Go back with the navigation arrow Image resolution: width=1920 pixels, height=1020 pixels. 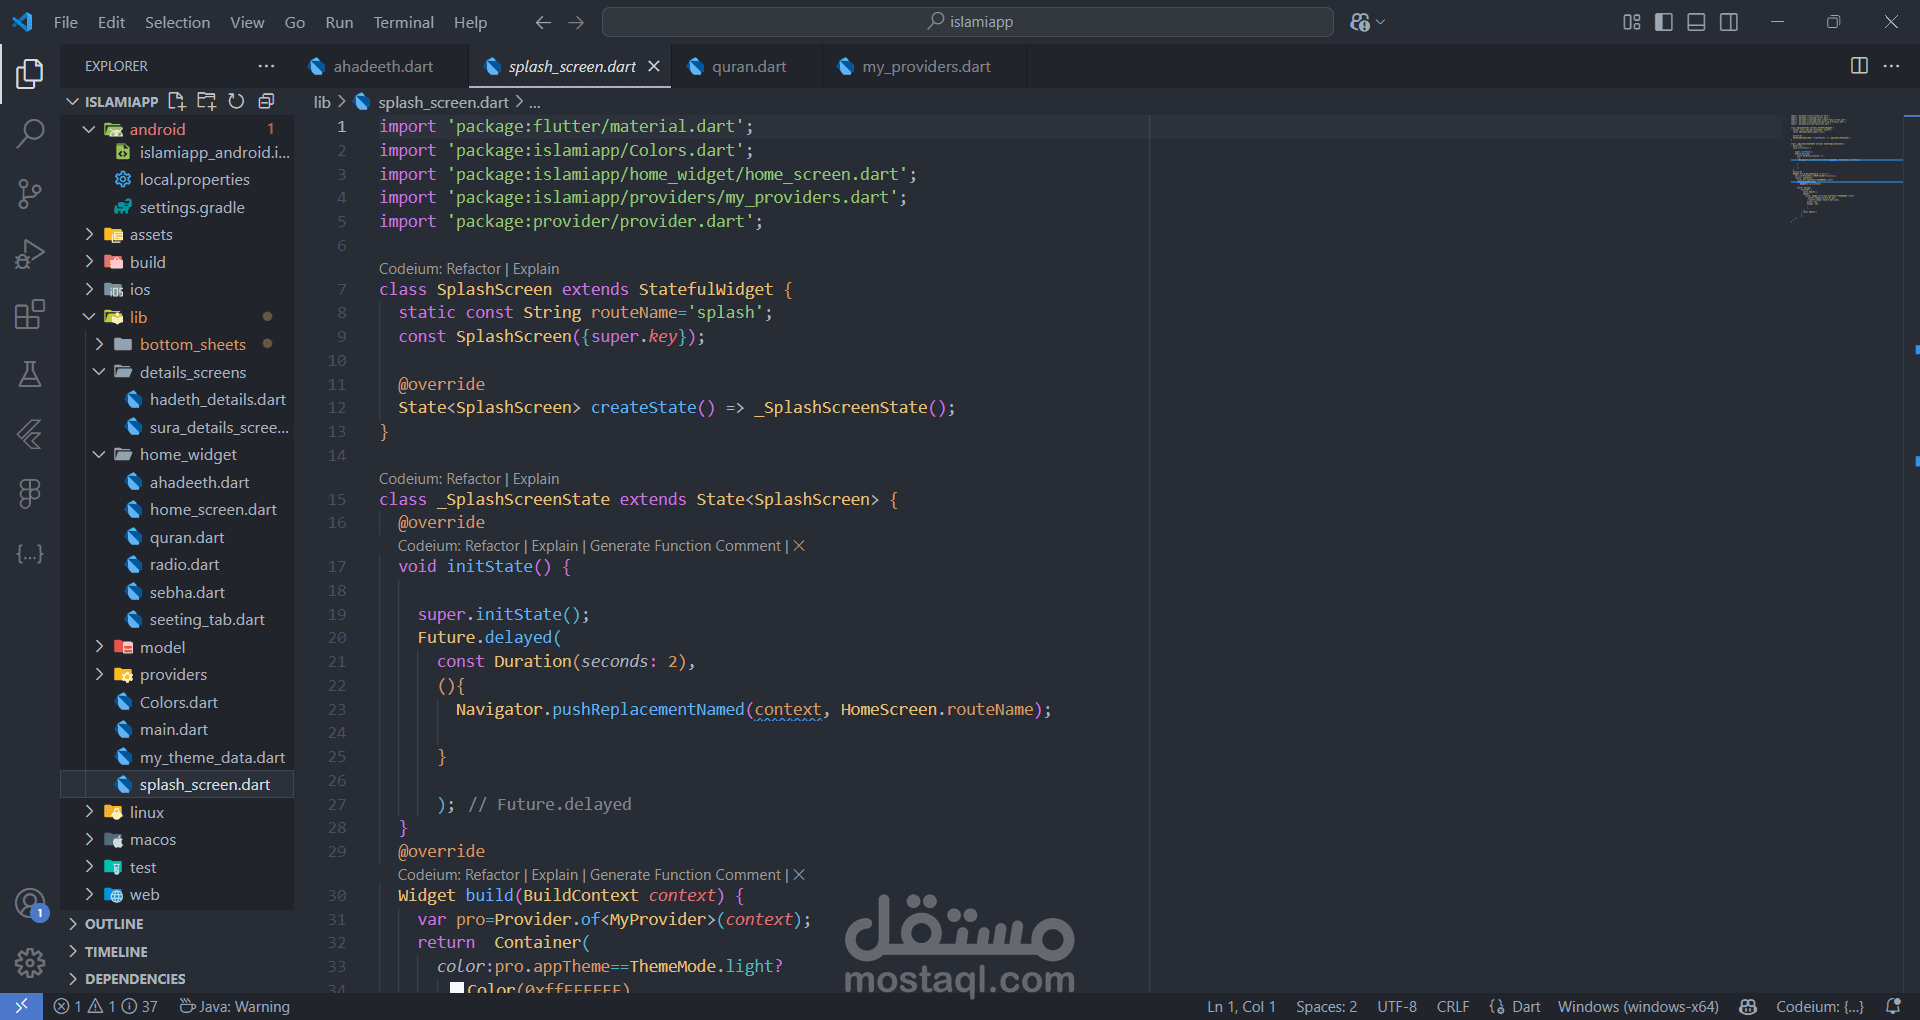tap(543, 22)
